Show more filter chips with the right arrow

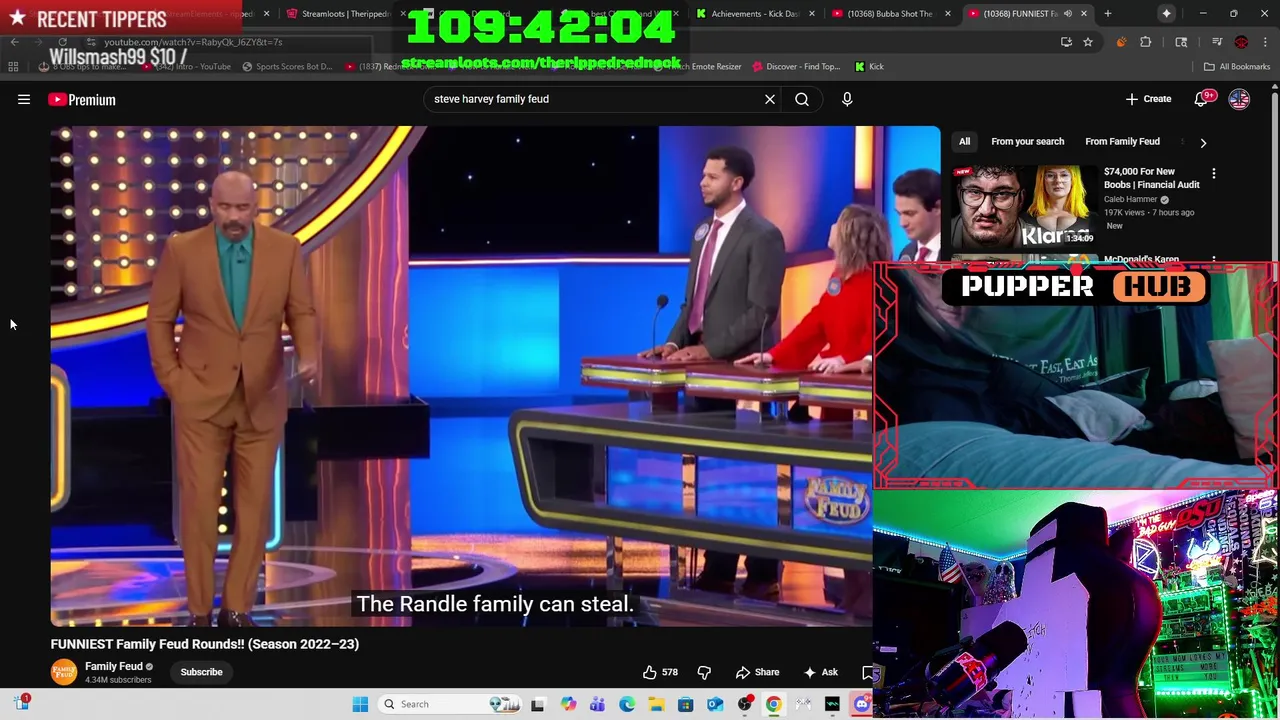pyautogui.click(x=1203, y=142)
